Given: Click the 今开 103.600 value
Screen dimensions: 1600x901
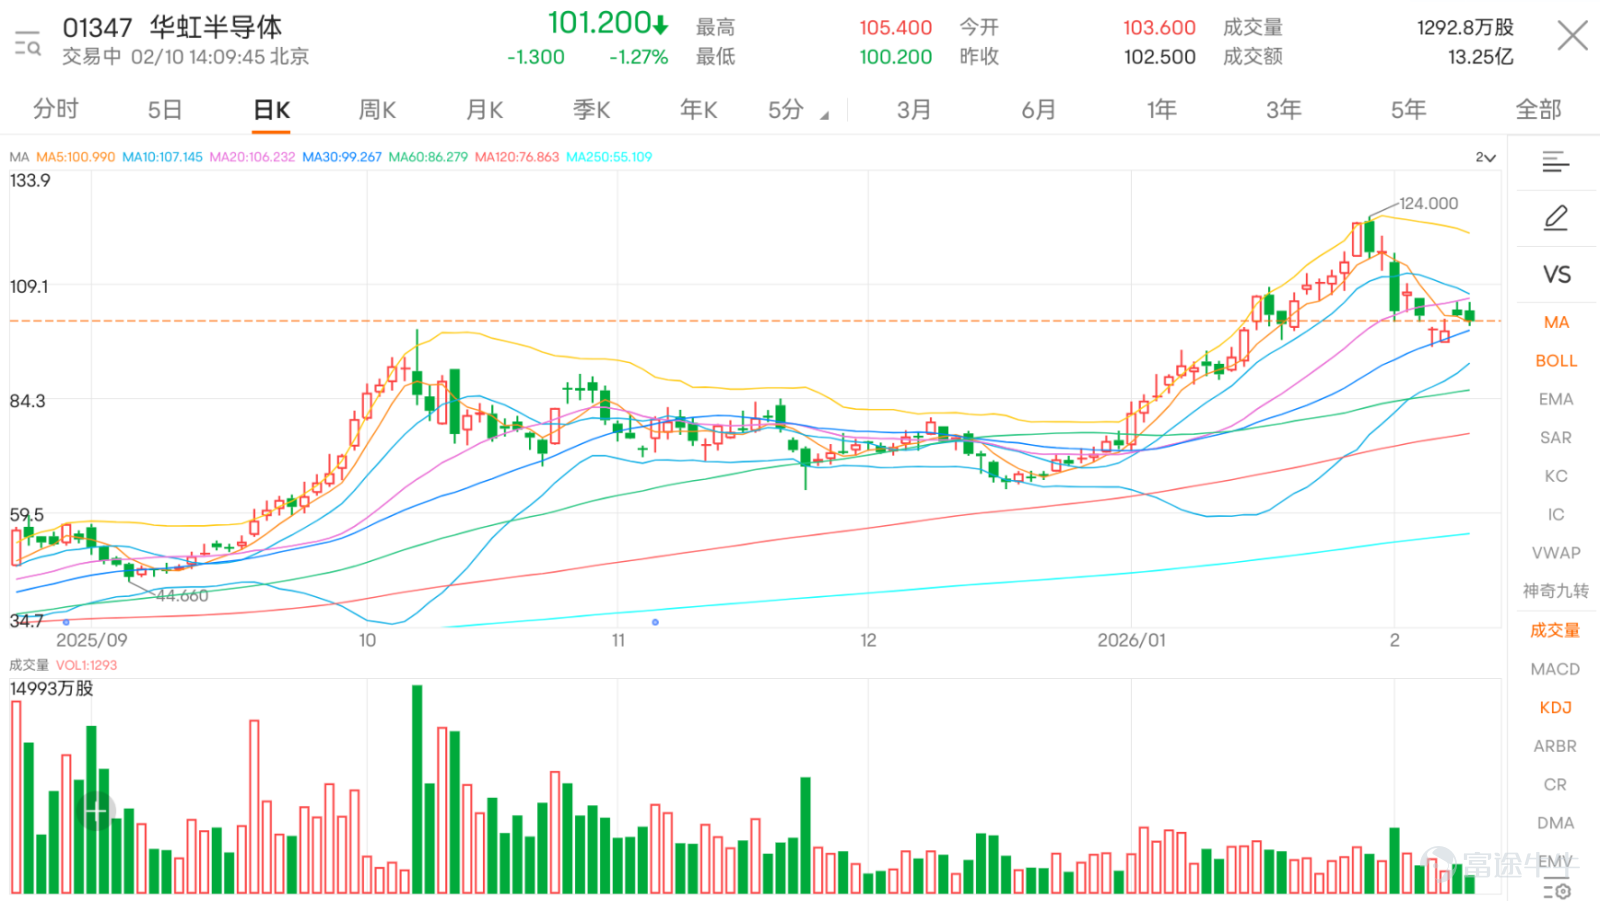Looking at the screenshot, I should (1159, 28).
